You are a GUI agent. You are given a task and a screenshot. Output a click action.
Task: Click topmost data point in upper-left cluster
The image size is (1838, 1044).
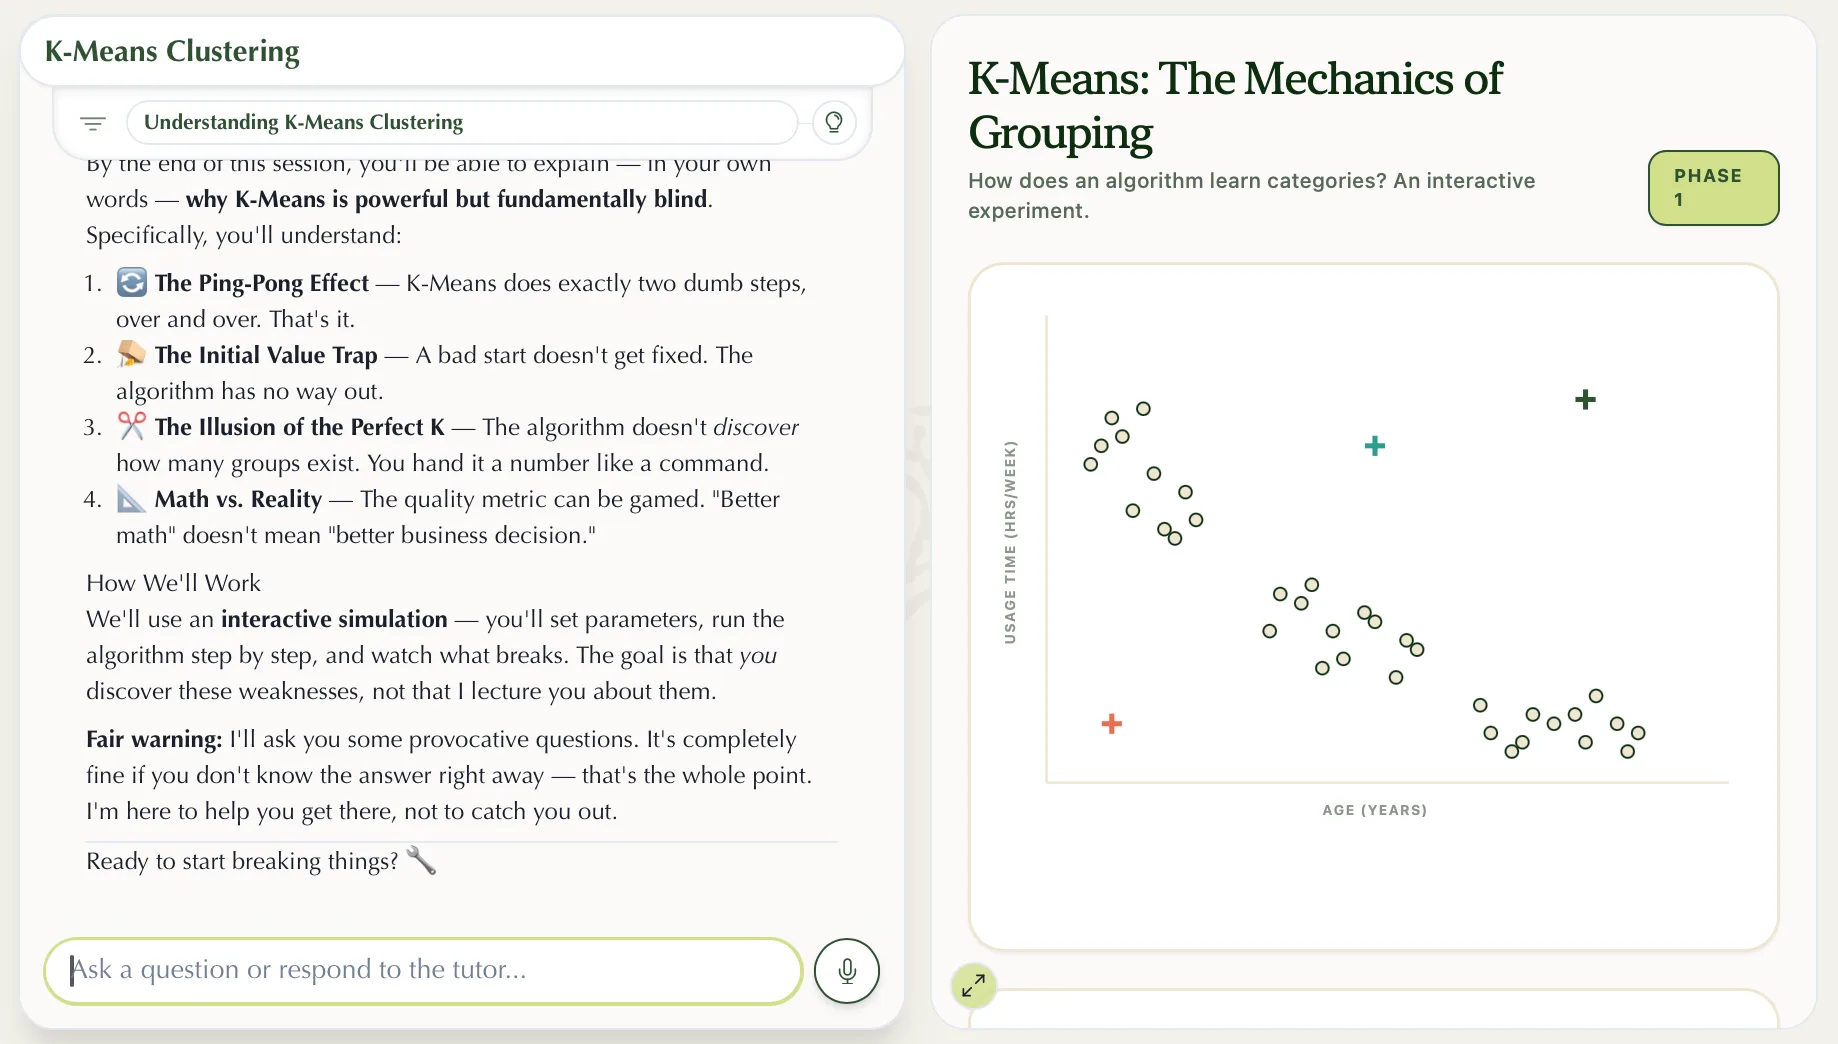click(1143, 408)
